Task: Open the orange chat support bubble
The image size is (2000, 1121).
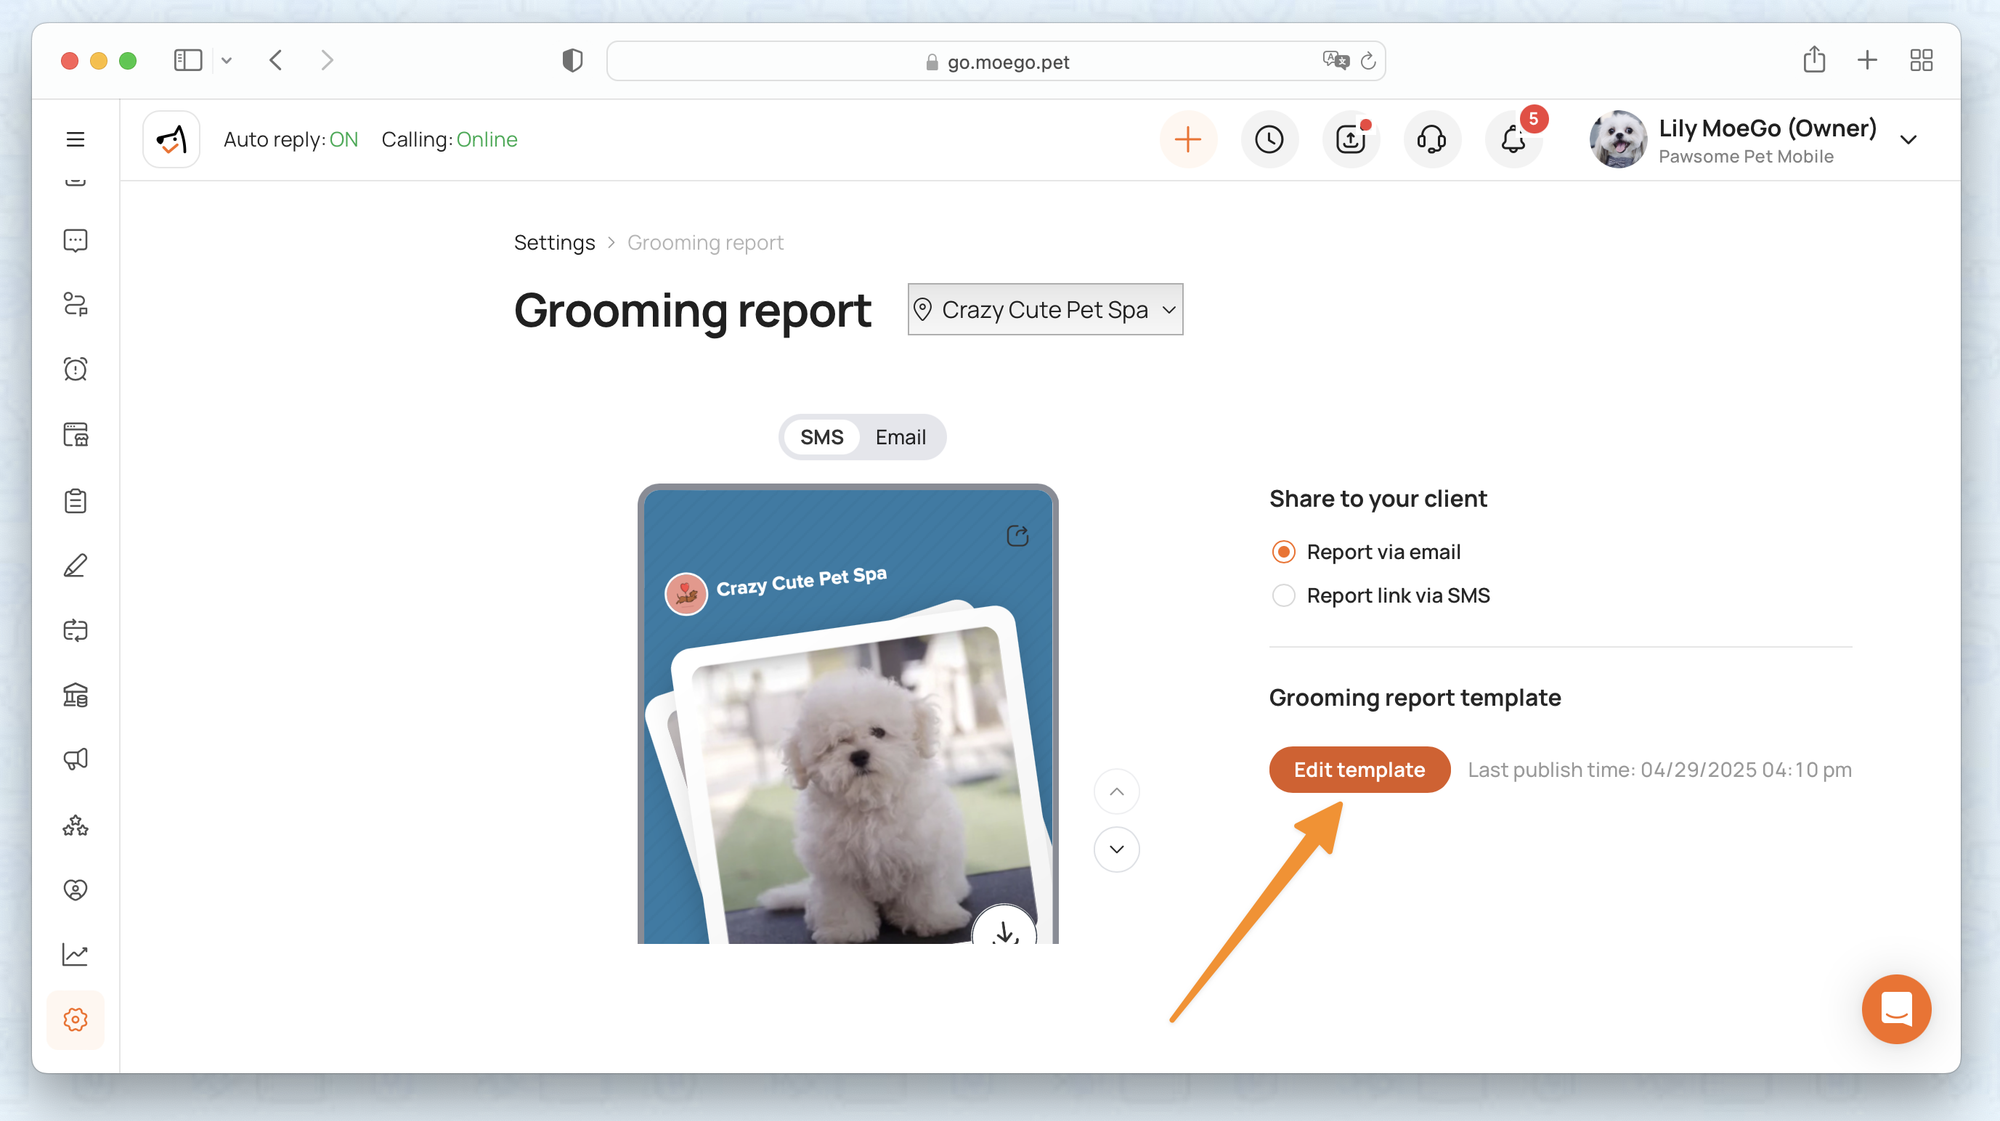Action: 1896,1009
